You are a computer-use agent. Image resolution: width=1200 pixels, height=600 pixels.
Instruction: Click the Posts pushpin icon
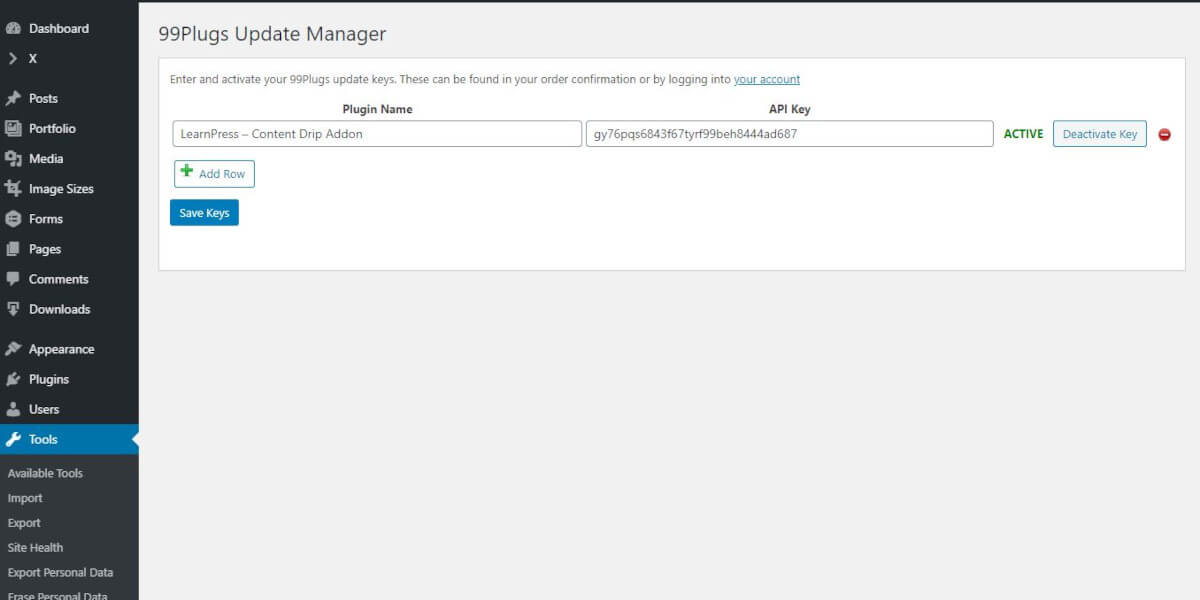pos(13,99)
